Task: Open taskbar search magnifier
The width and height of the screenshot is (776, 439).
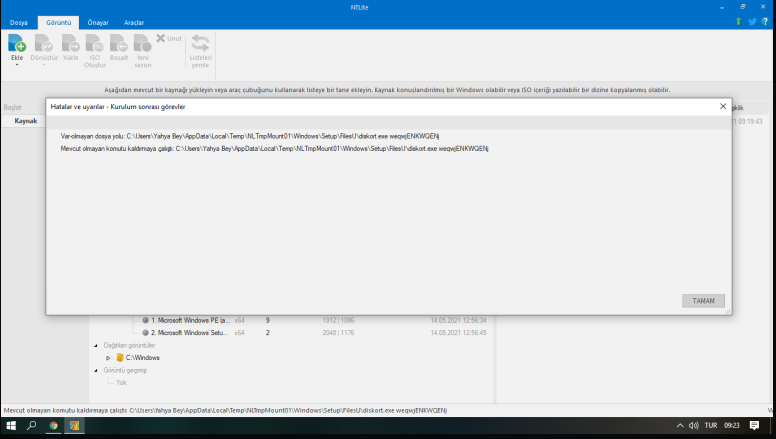Action: pyautogui.click(x=32, y=425)
